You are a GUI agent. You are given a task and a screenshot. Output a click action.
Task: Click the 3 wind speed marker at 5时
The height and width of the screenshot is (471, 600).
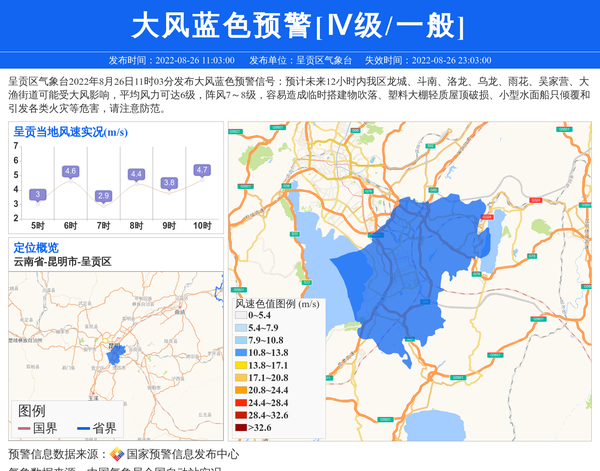pos(37,194)
